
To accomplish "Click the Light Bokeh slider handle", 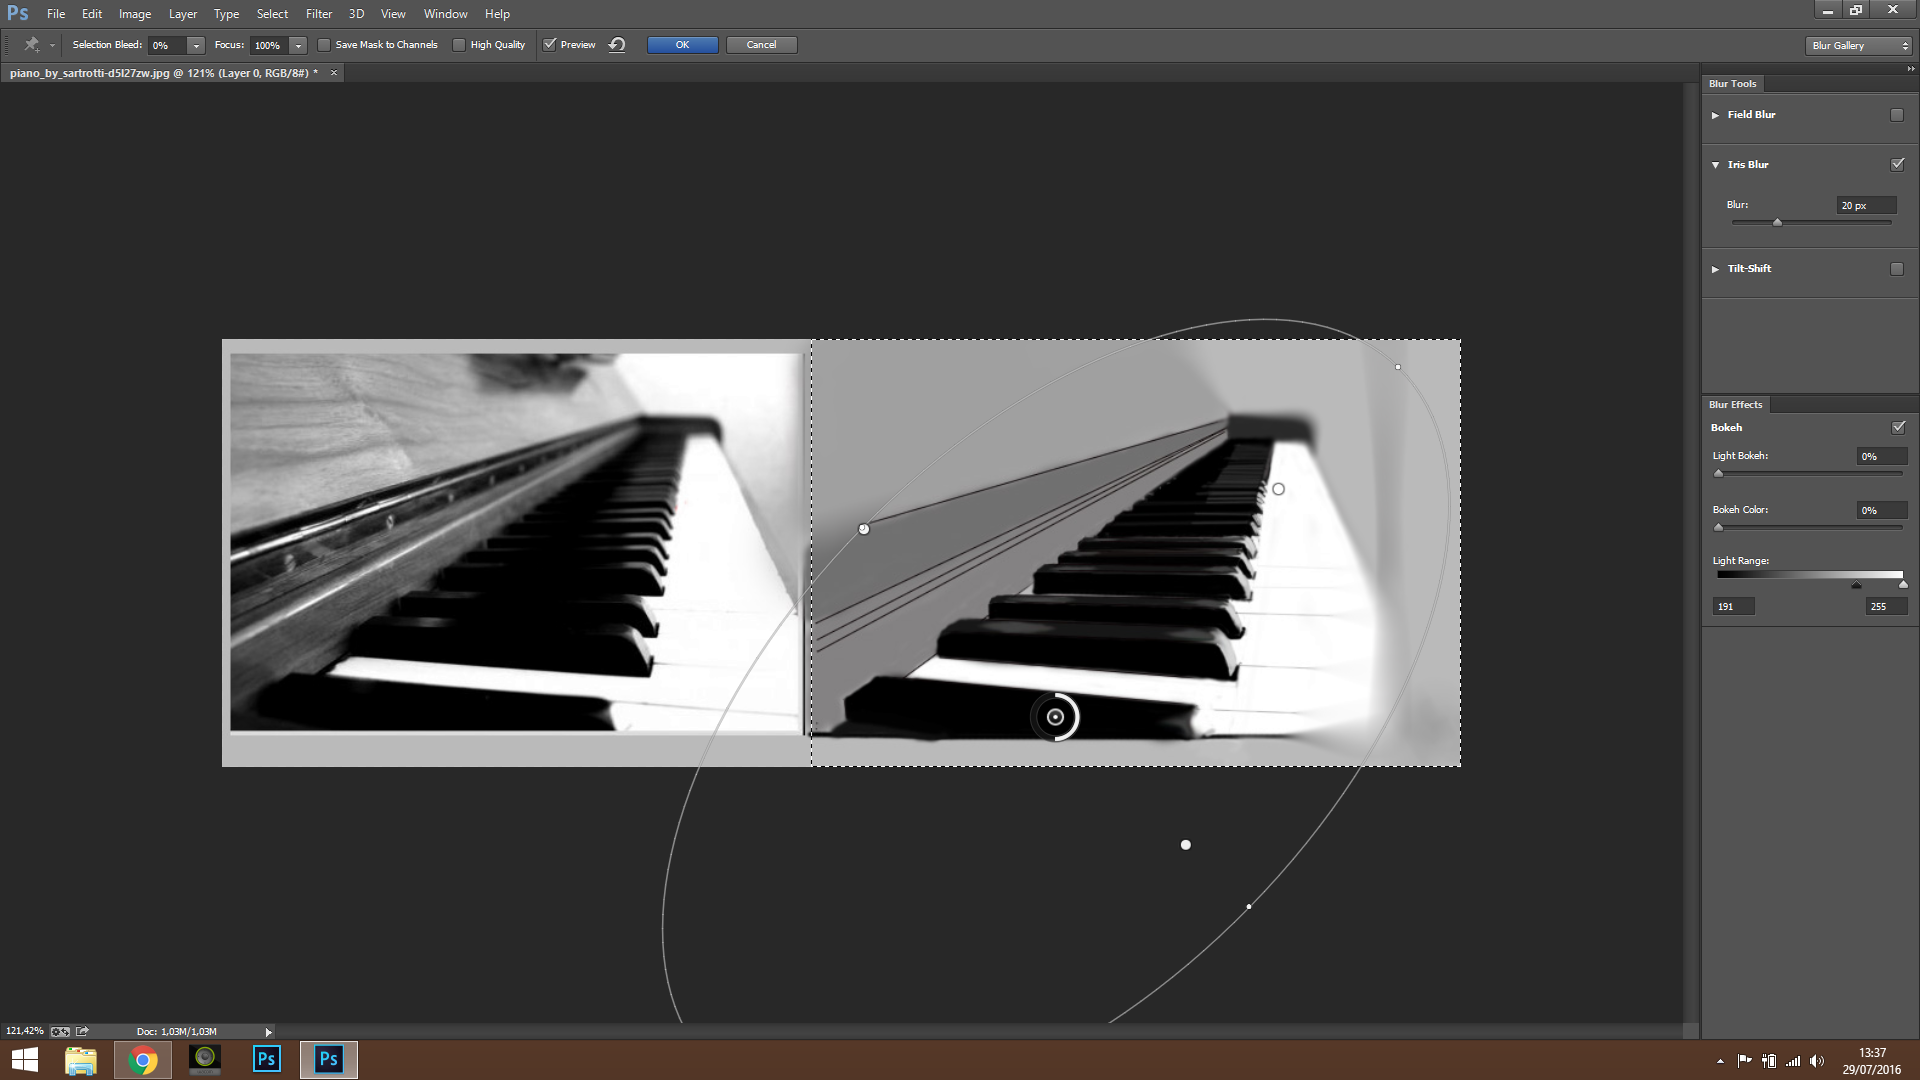I will 1719,473.
